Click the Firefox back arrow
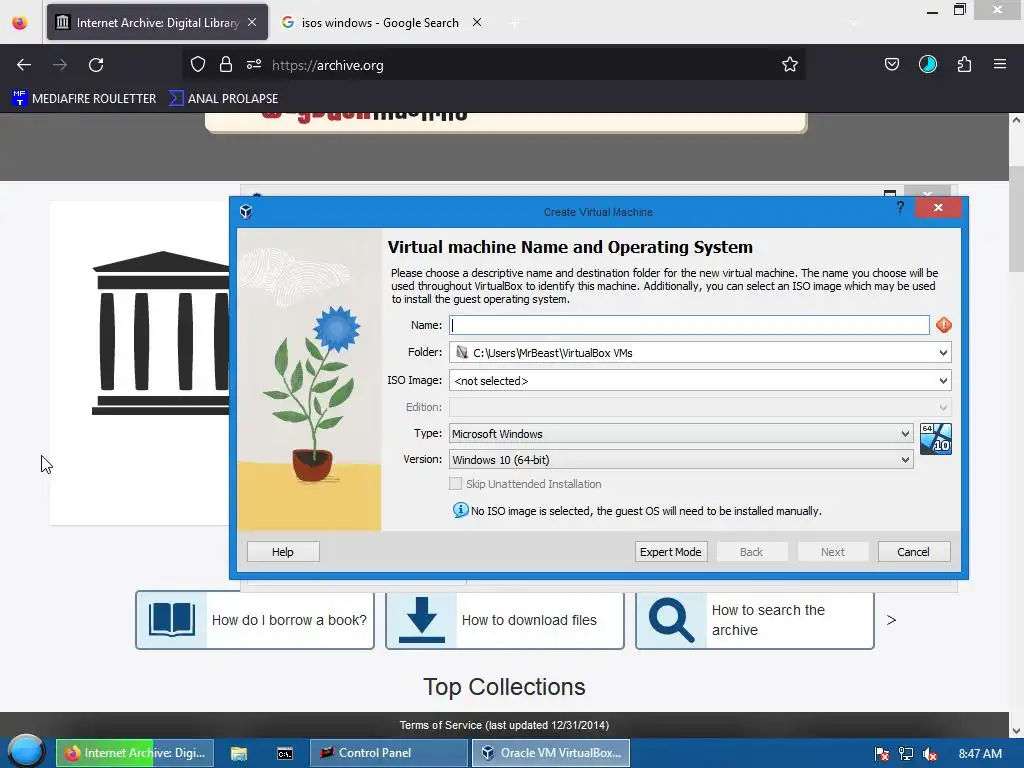 coord(24,65)
